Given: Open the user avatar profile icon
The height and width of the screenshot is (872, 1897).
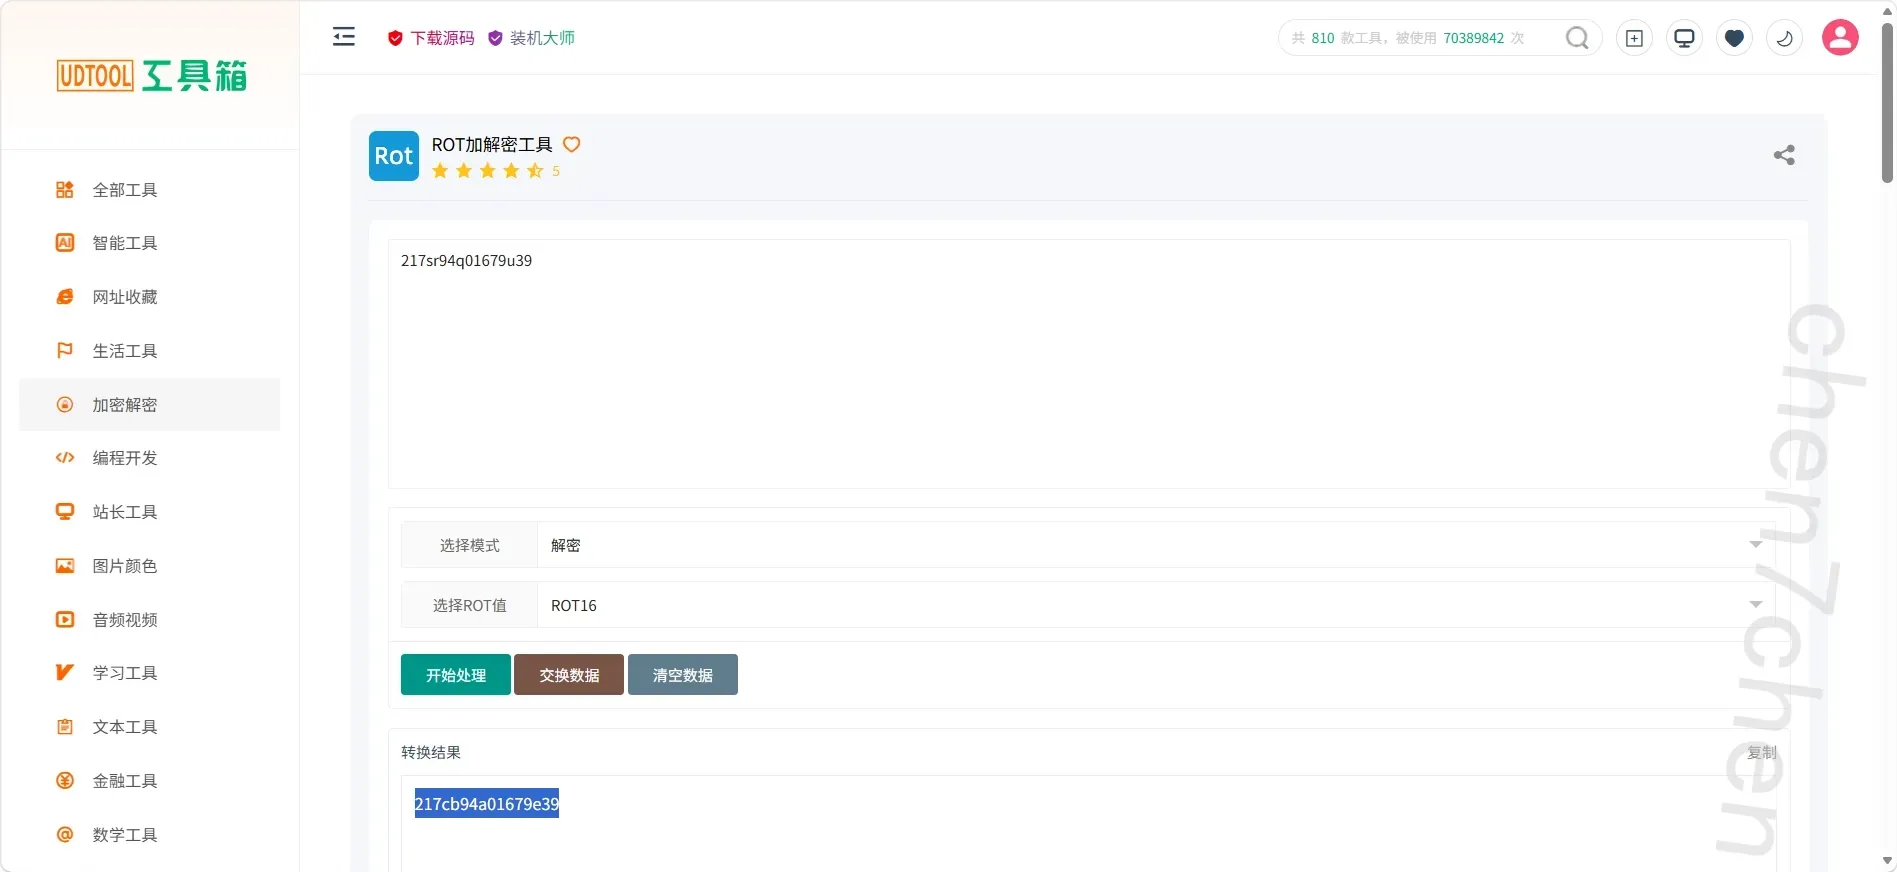Looking at the screenshot, I should point(1840,38).
